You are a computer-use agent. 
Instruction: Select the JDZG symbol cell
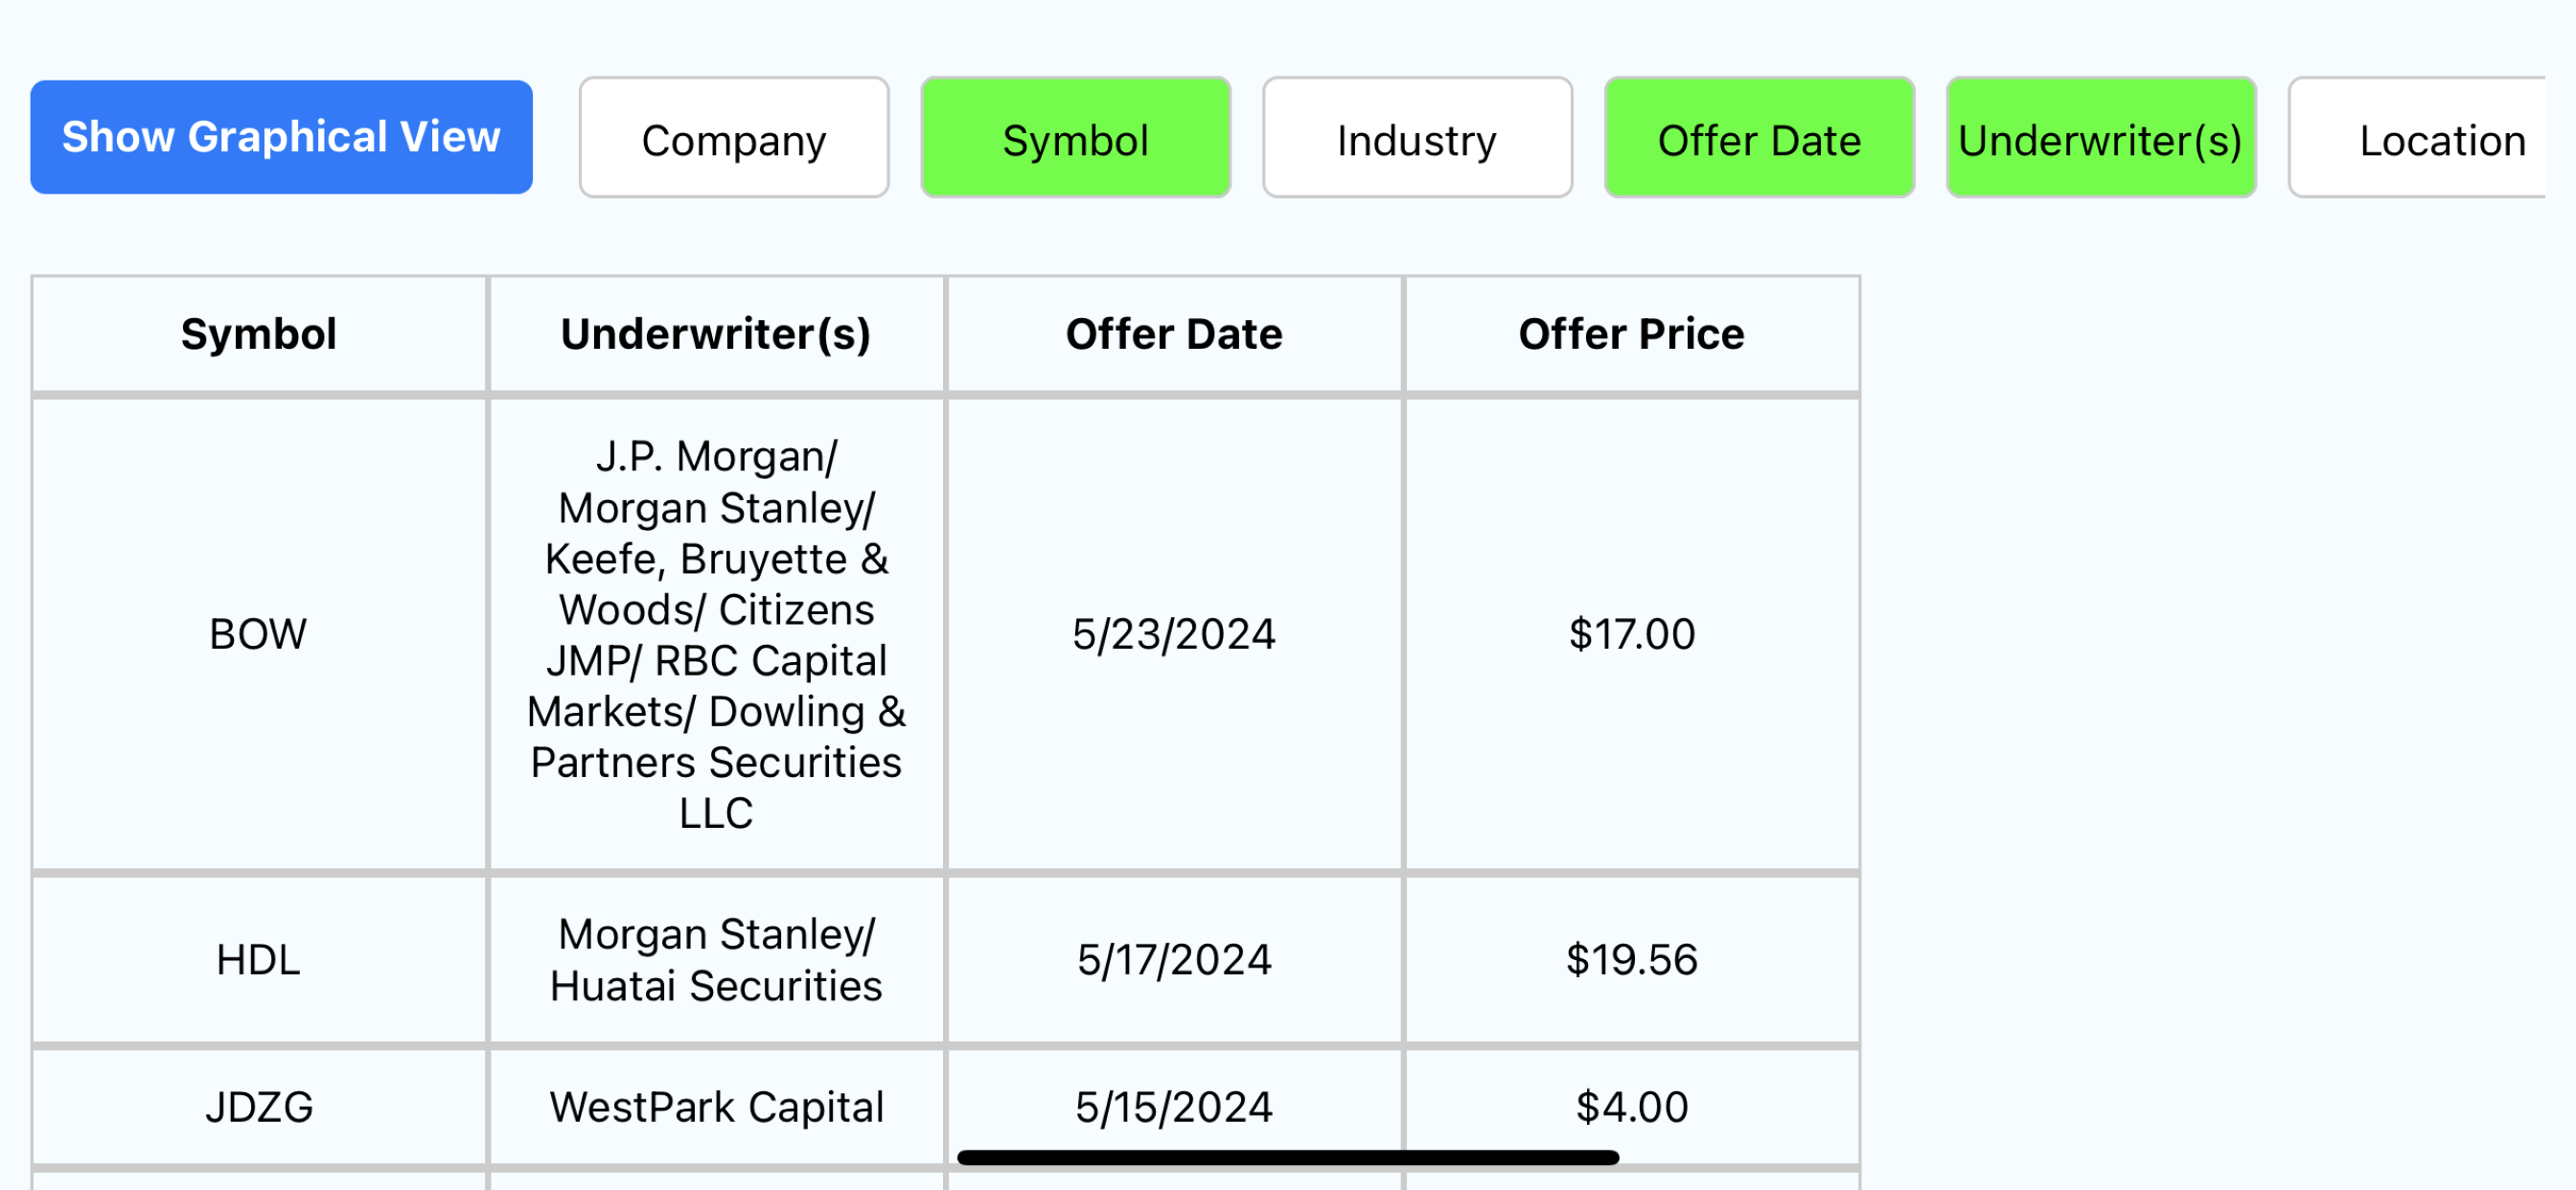click(259, 1107)
